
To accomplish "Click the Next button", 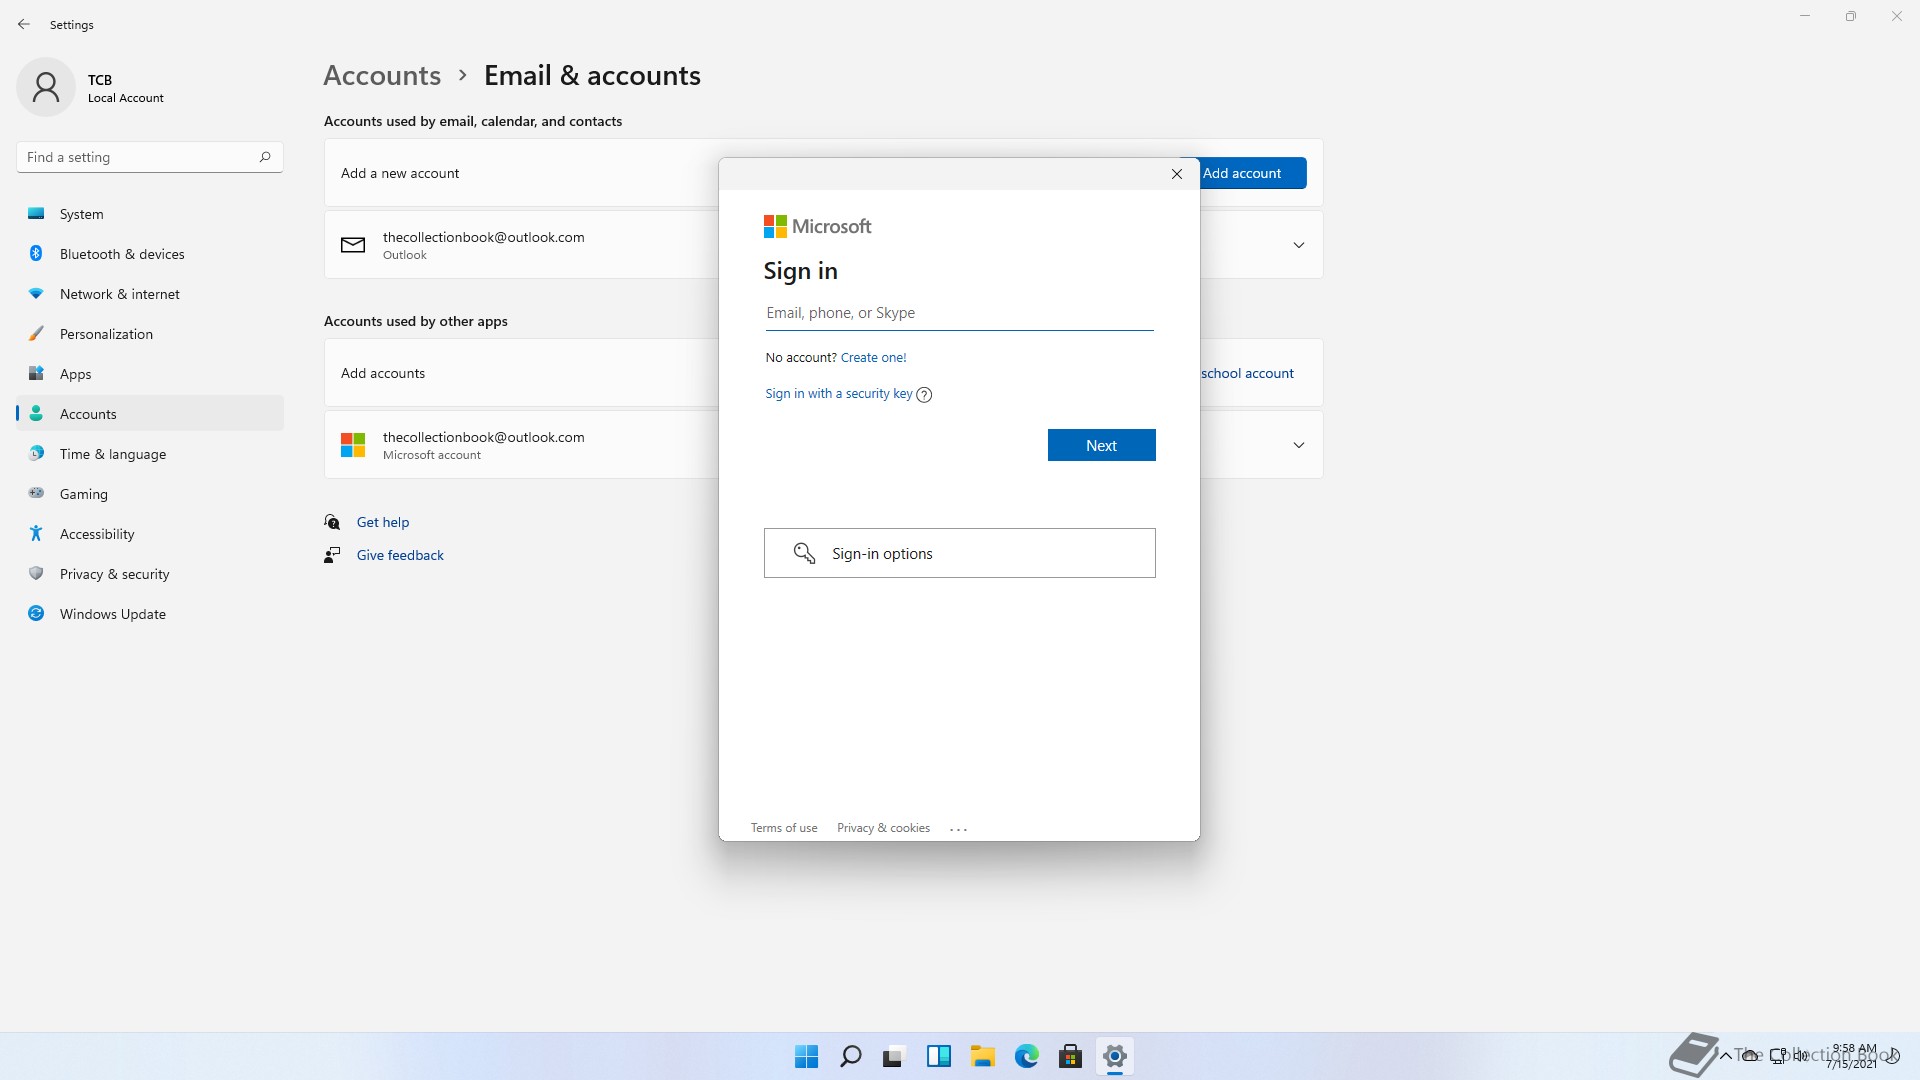I will pos(1101,445).
